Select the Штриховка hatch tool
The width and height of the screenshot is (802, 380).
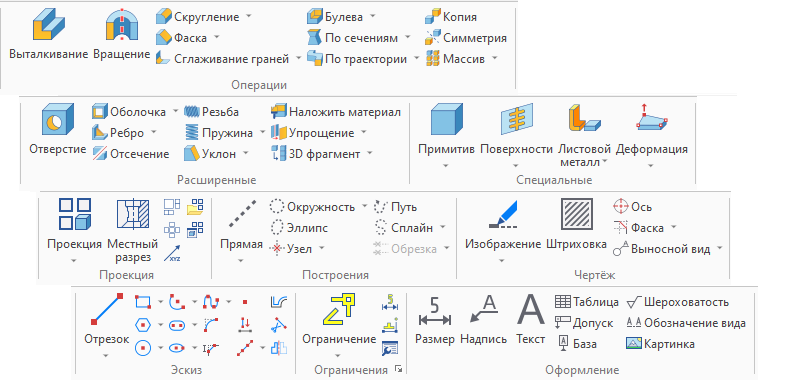(576, 225)
